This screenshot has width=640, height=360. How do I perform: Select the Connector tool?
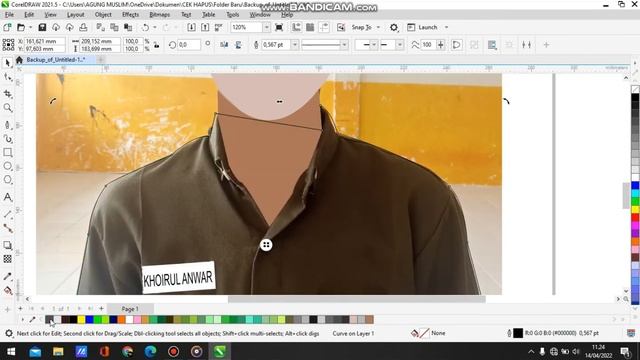[x=7, y=228]
